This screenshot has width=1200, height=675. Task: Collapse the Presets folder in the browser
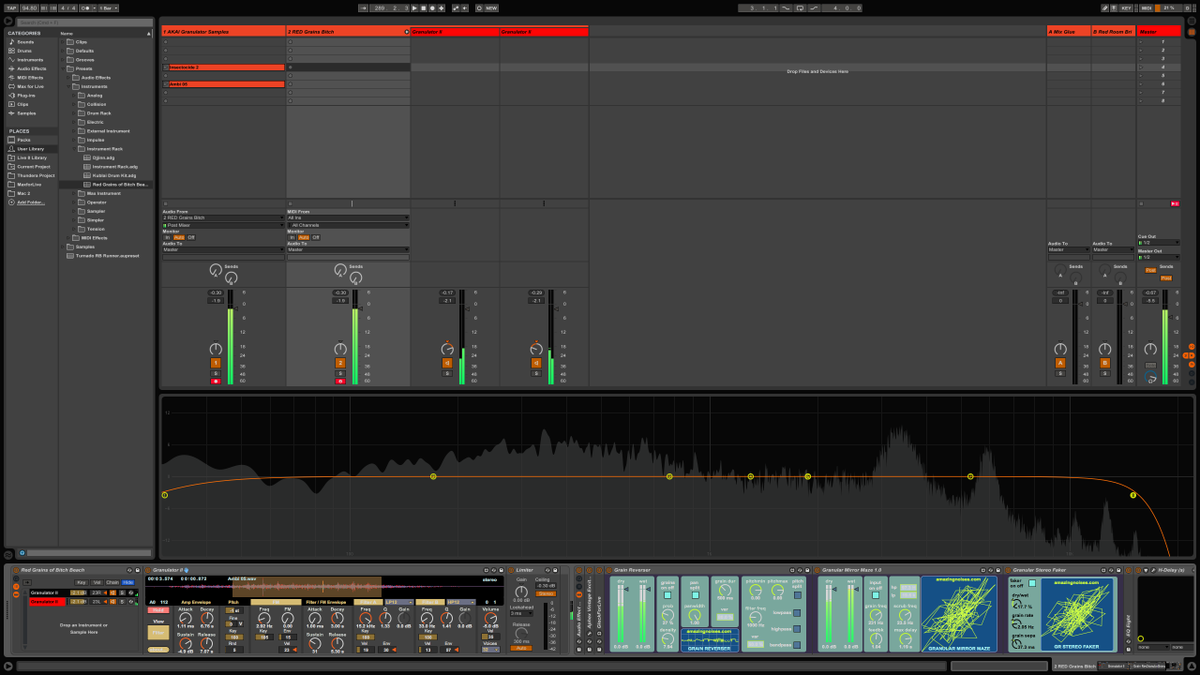click(64, 68)
